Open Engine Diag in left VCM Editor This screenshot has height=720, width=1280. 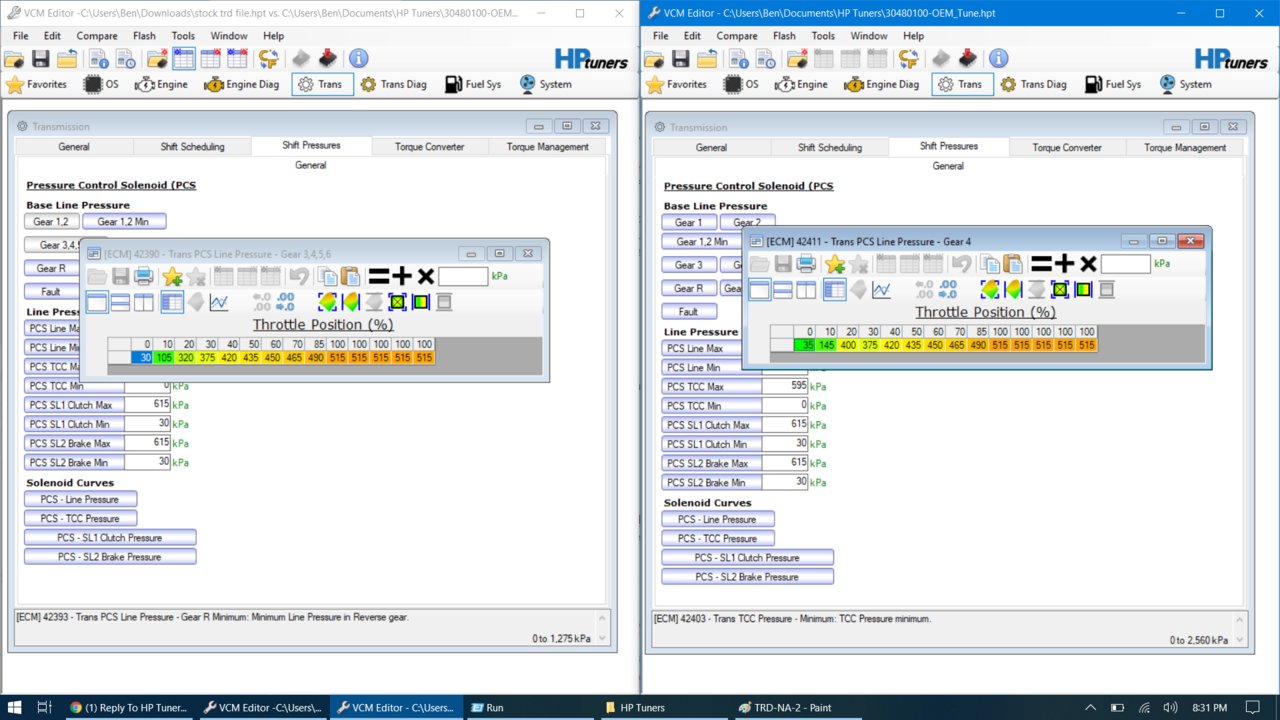[243, 84]
